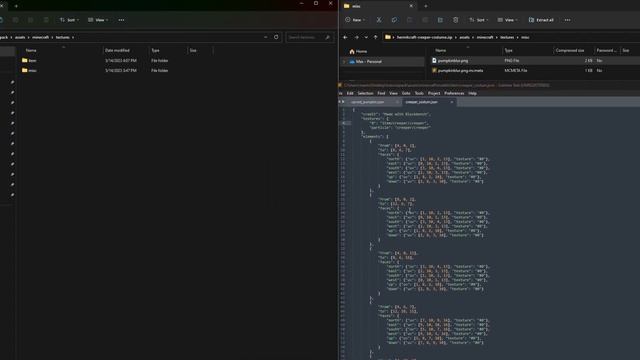Open See more ellipsis in right Explorer toolbar
Image resolution: width=640 pixels, height=360 pixels.
tap(567, 20)
